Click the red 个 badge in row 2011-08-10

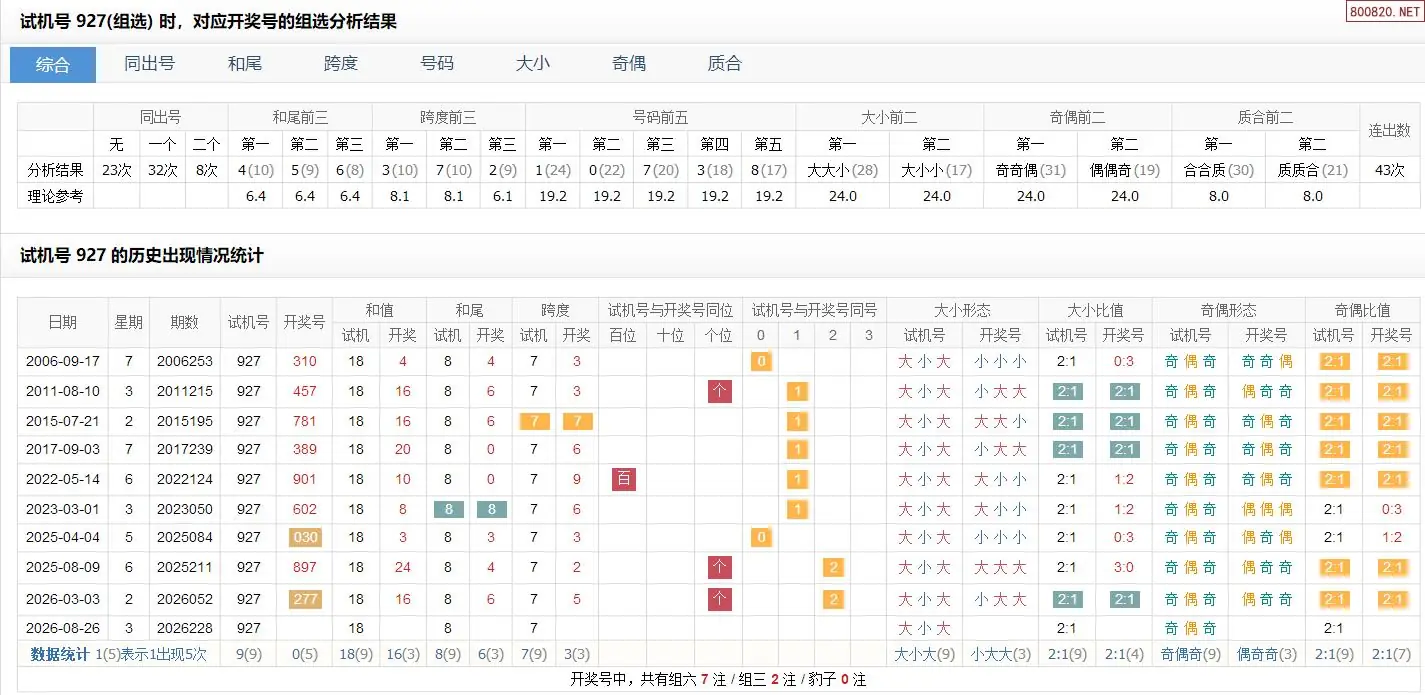click(720, 391)
